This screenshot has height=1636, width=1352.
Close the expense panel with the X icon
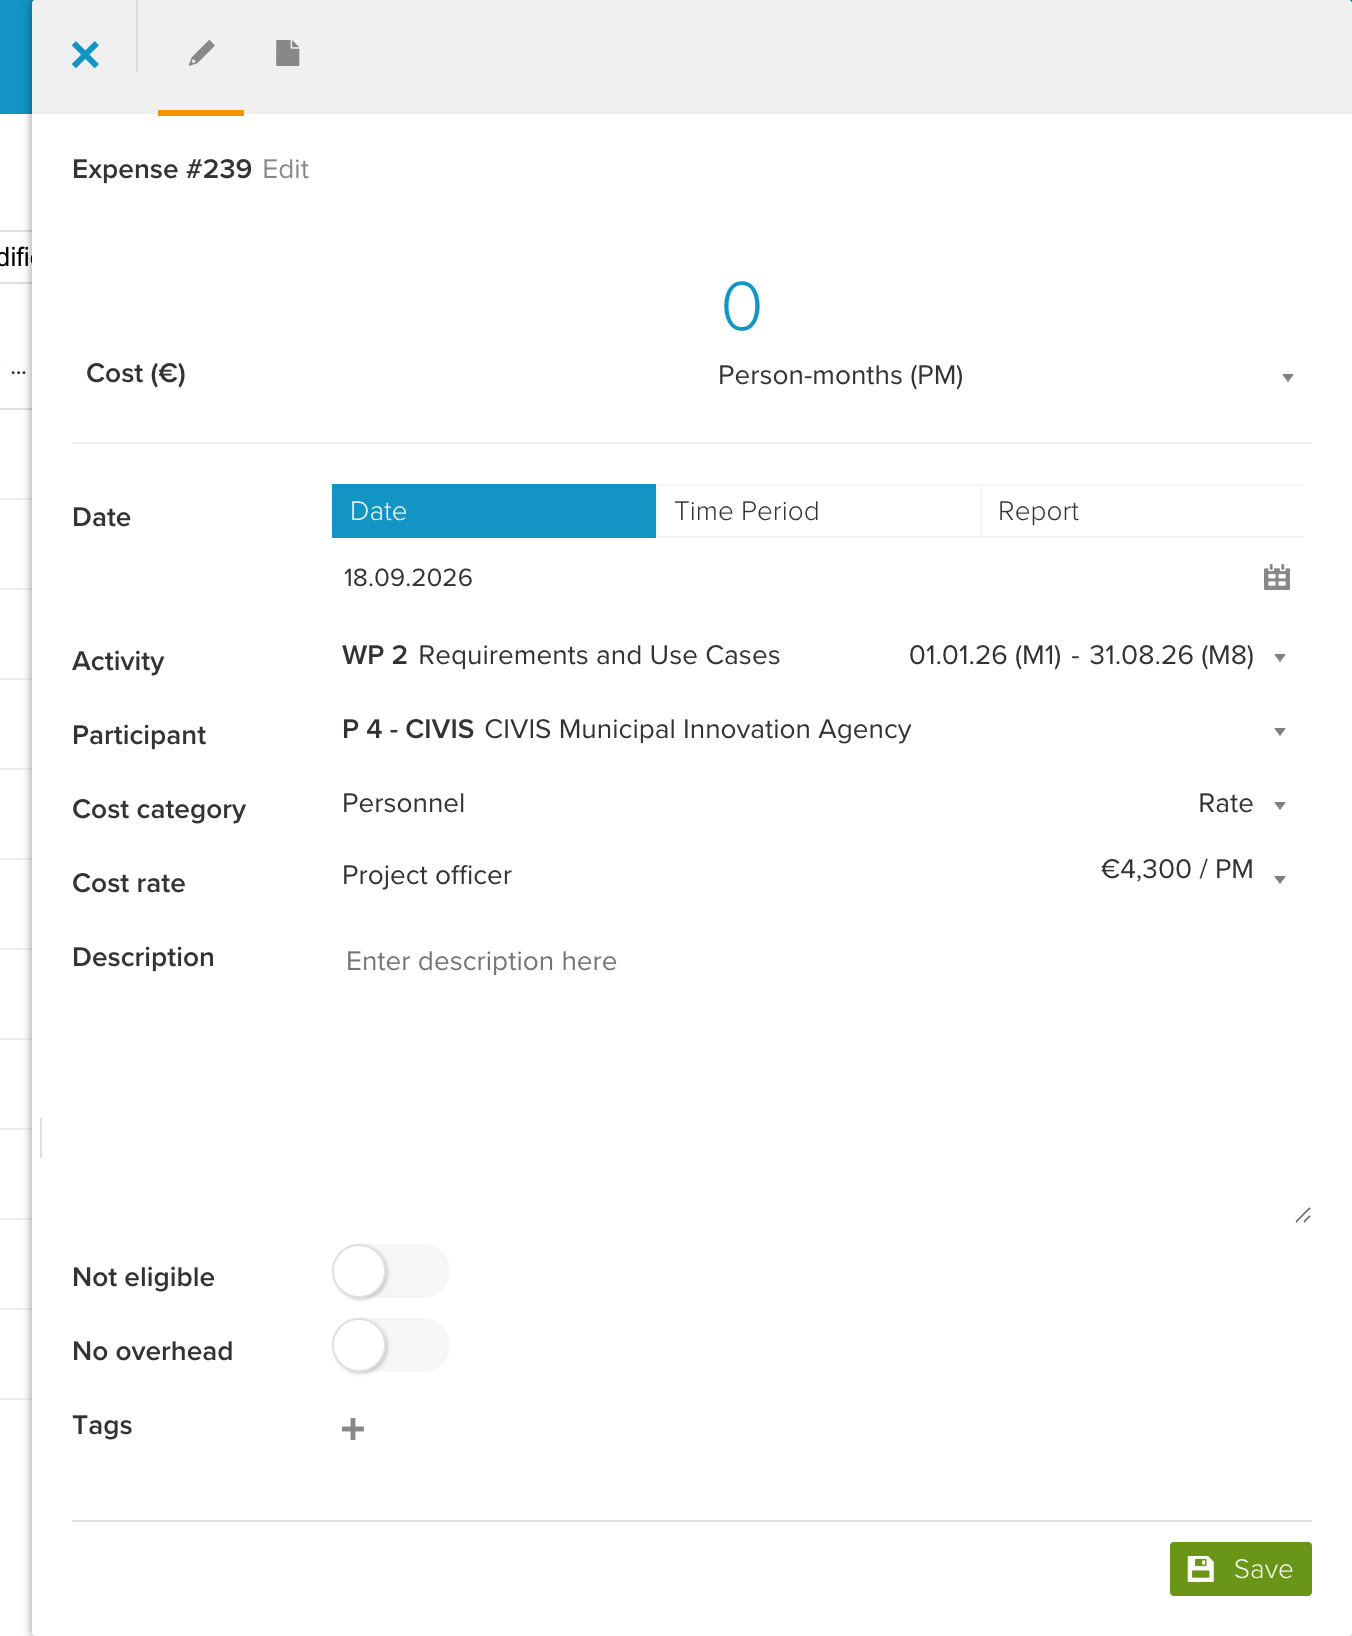[86, 55]
